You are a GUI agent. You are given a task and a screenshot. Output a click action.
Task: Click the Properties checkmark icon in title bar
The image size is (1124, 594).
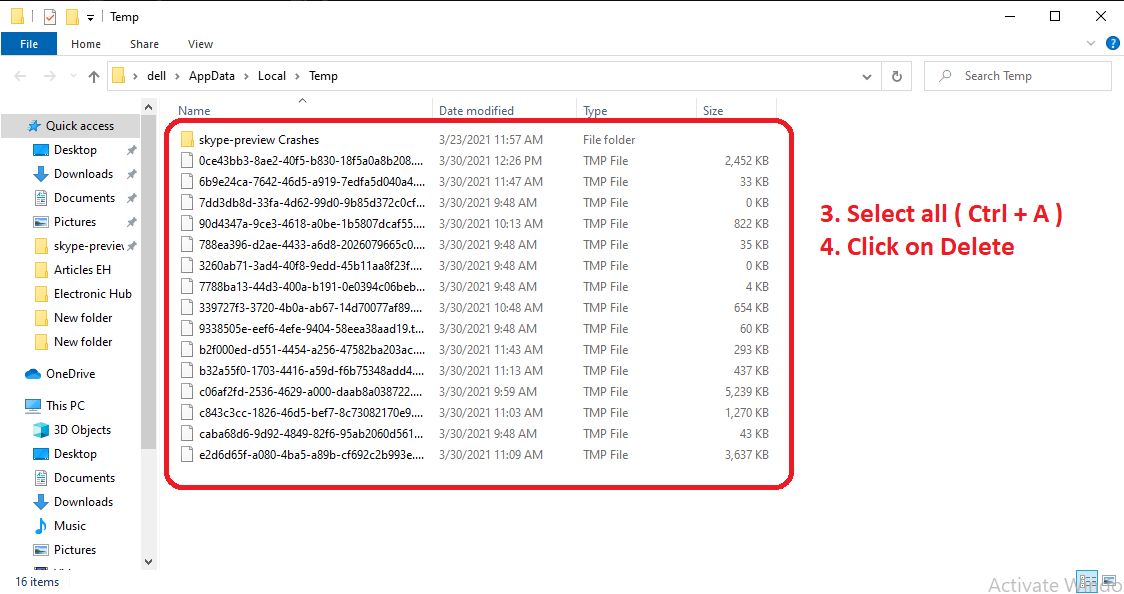pyautogui.click(x=49, y=16)
